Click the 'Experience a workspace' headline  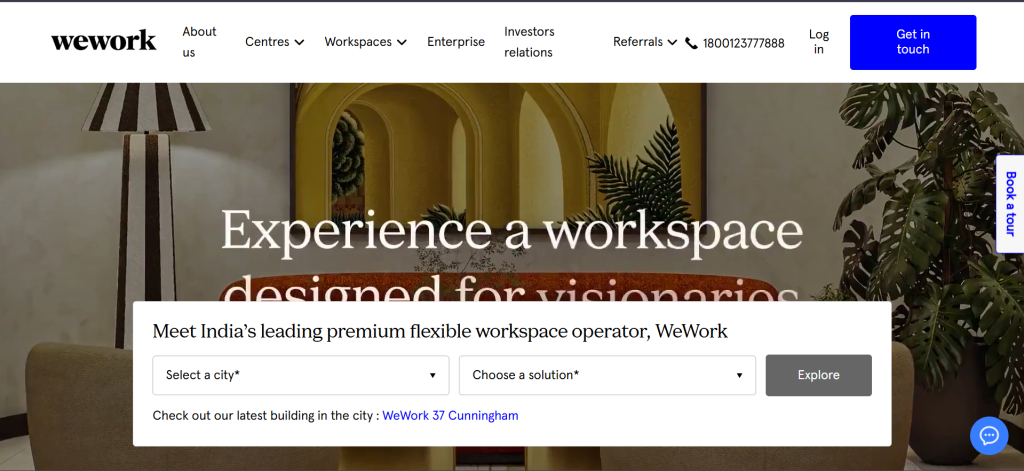(511, 231)
